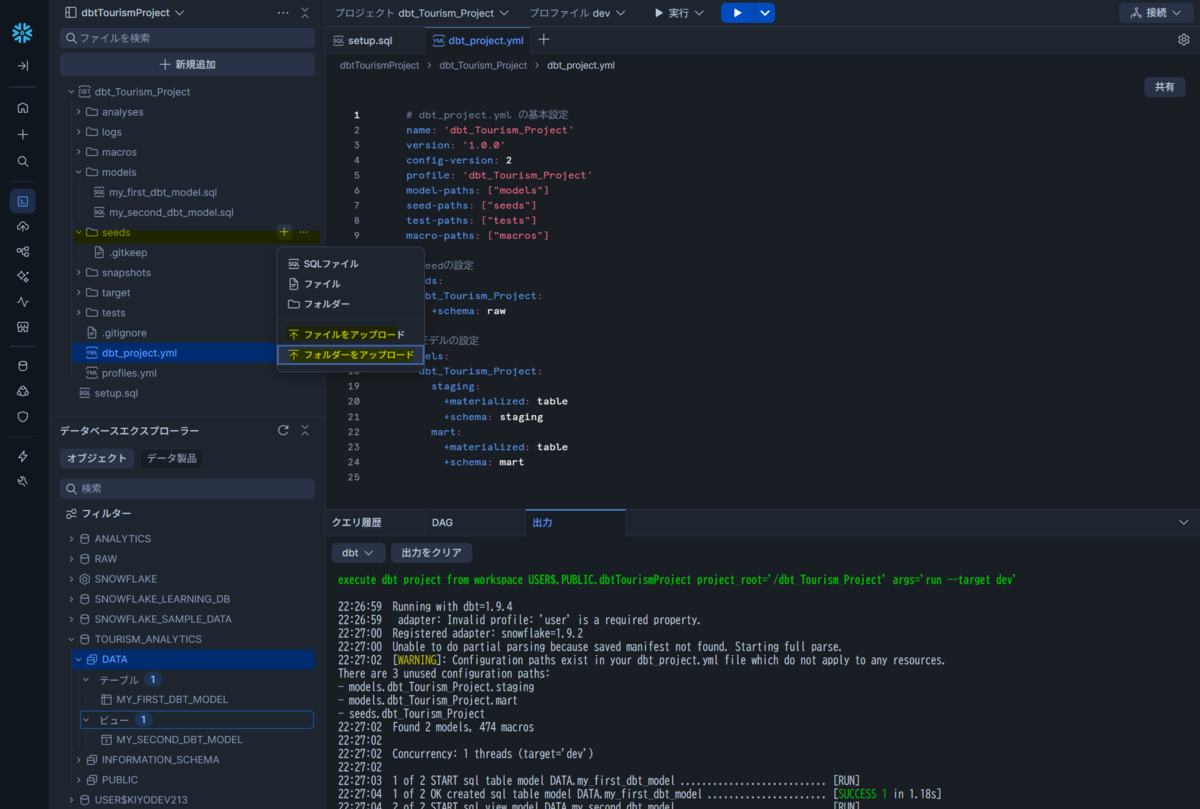Screen dimensions: 1200x809
Task: Open the transformation nodes sidebar icon
Action: click(x=22, y=252)
